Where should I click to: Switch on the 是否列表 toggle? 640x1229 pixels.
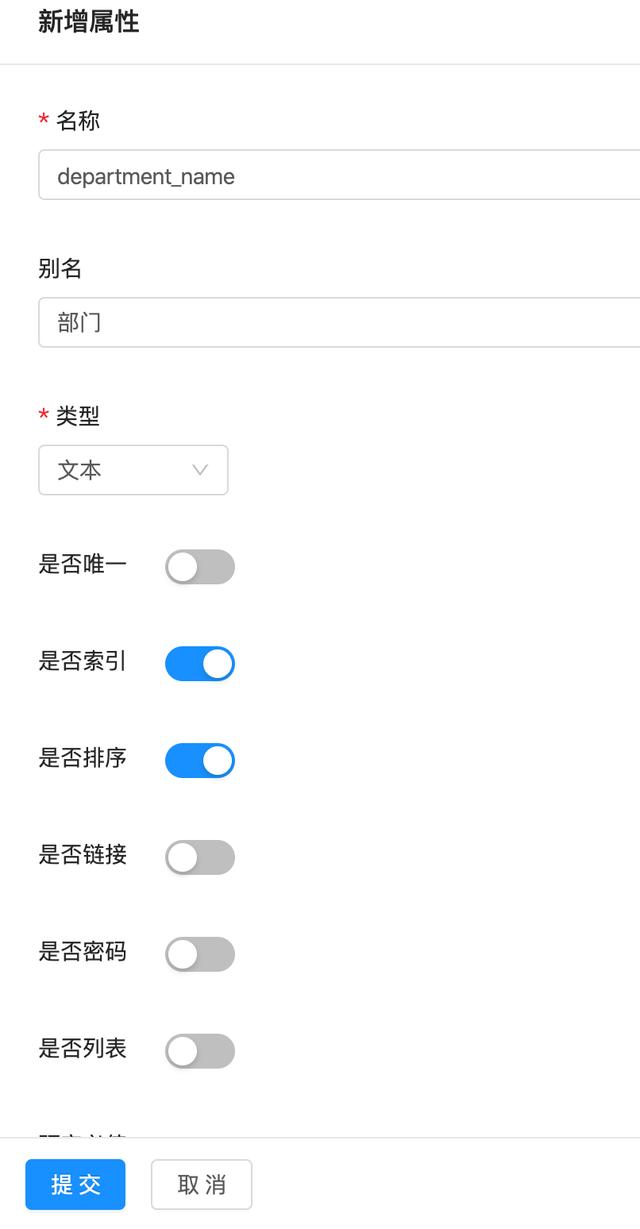200,1052
